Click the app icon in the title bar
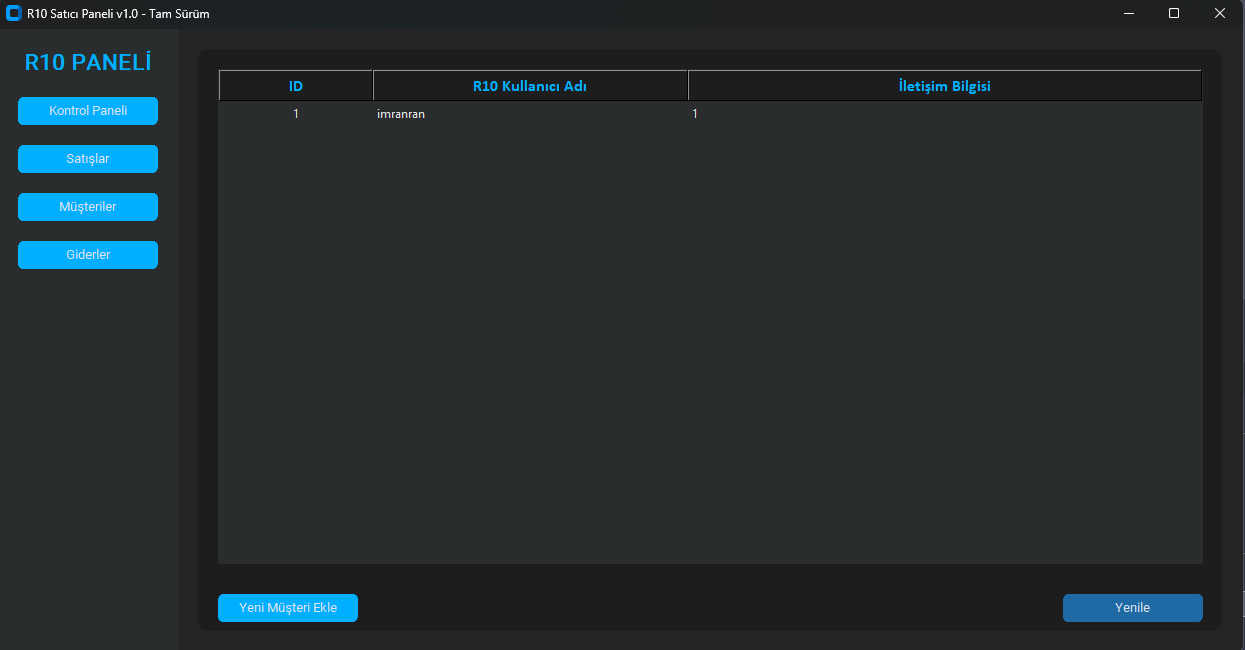Screen dimensions: 1245x650 tap(14, 14)
